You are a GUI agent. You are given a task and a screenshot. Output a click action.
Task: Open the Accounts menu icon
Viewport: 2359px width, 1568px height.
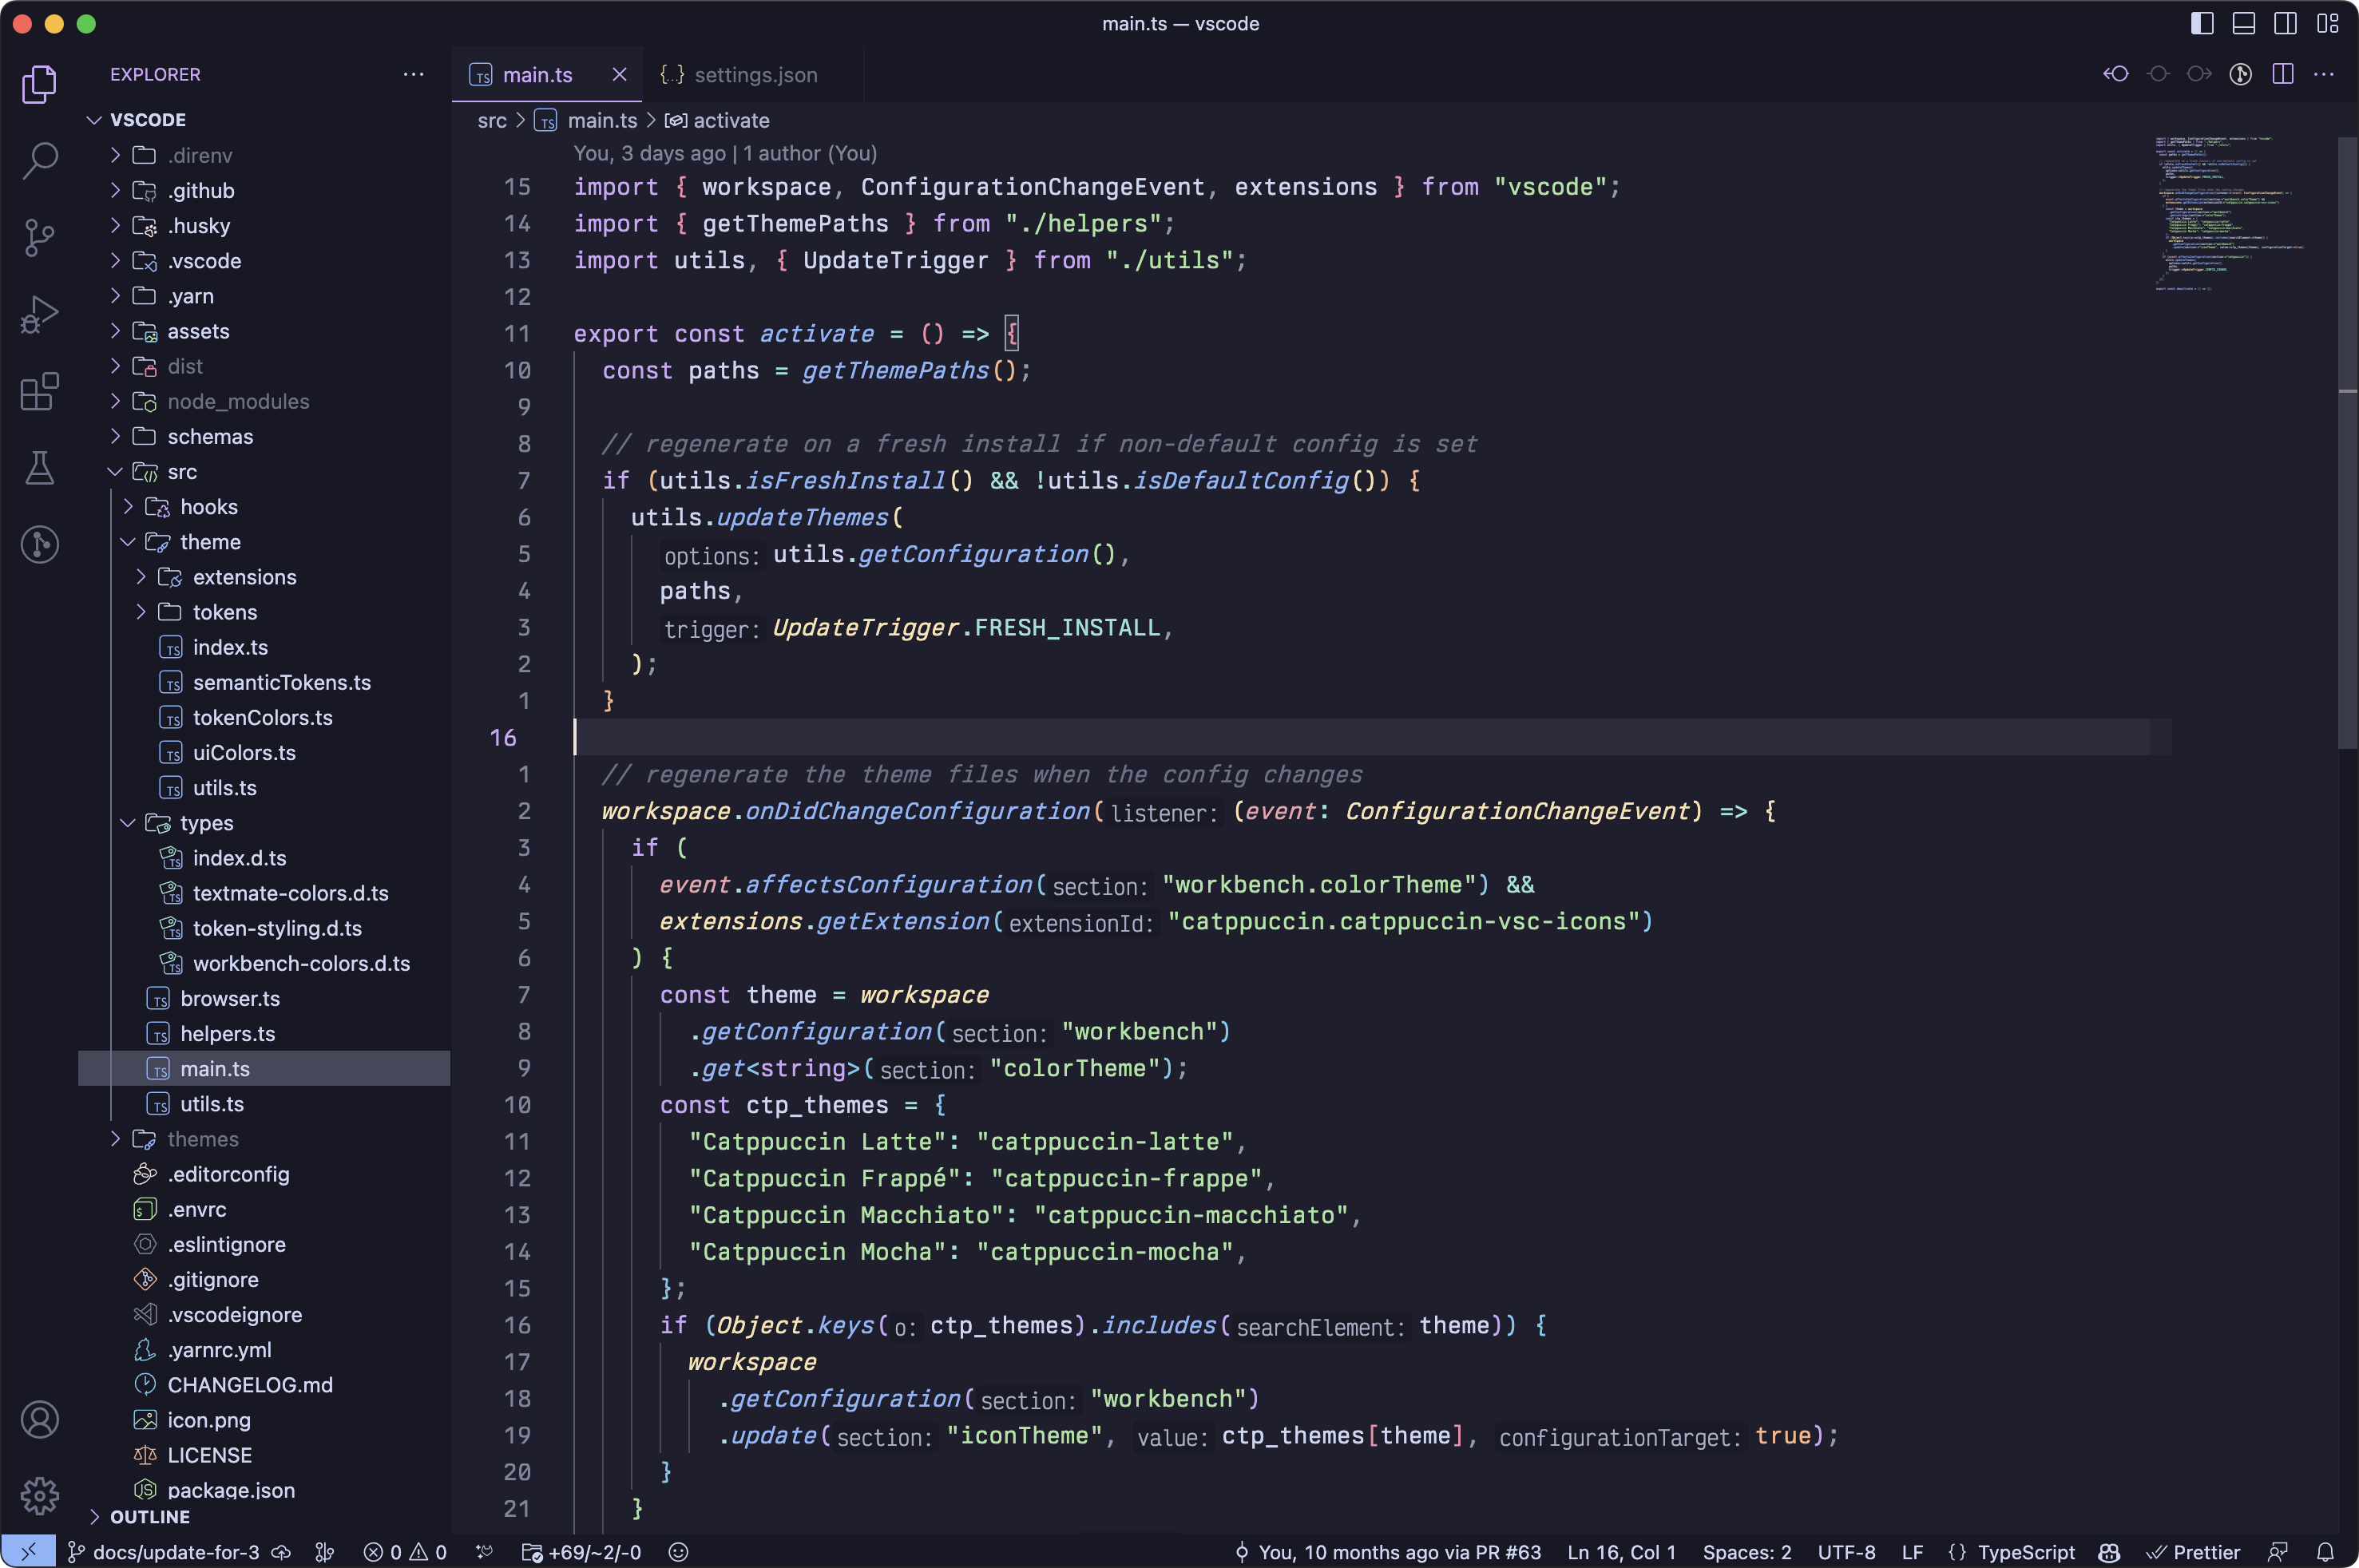(39, 1420)
